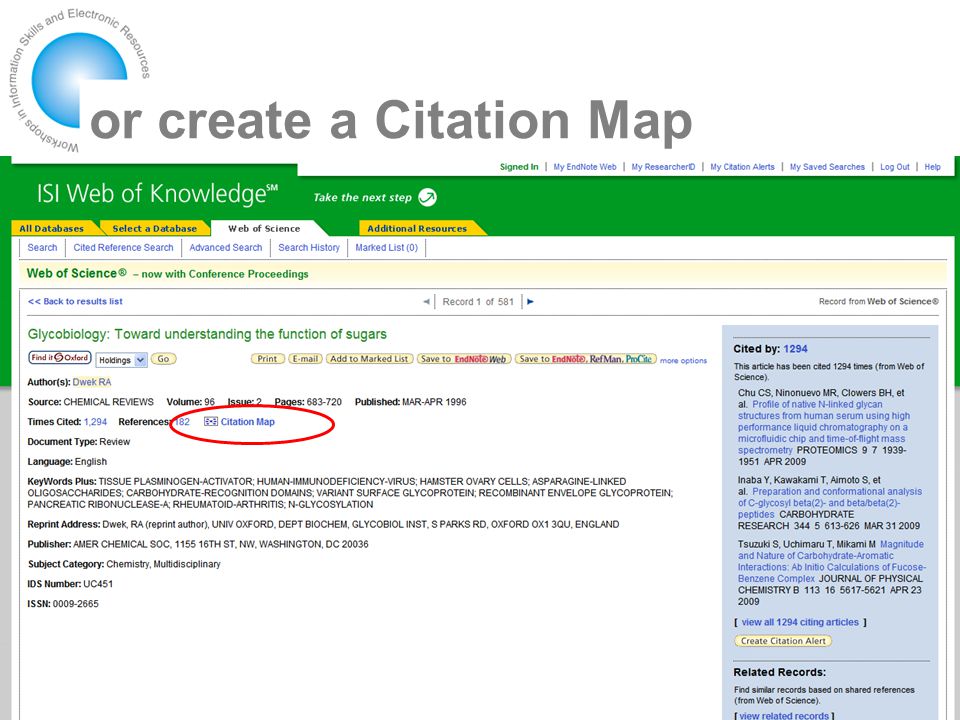The image size is (960, 720).
Task: Click the Go button
Action: (163, 359)
